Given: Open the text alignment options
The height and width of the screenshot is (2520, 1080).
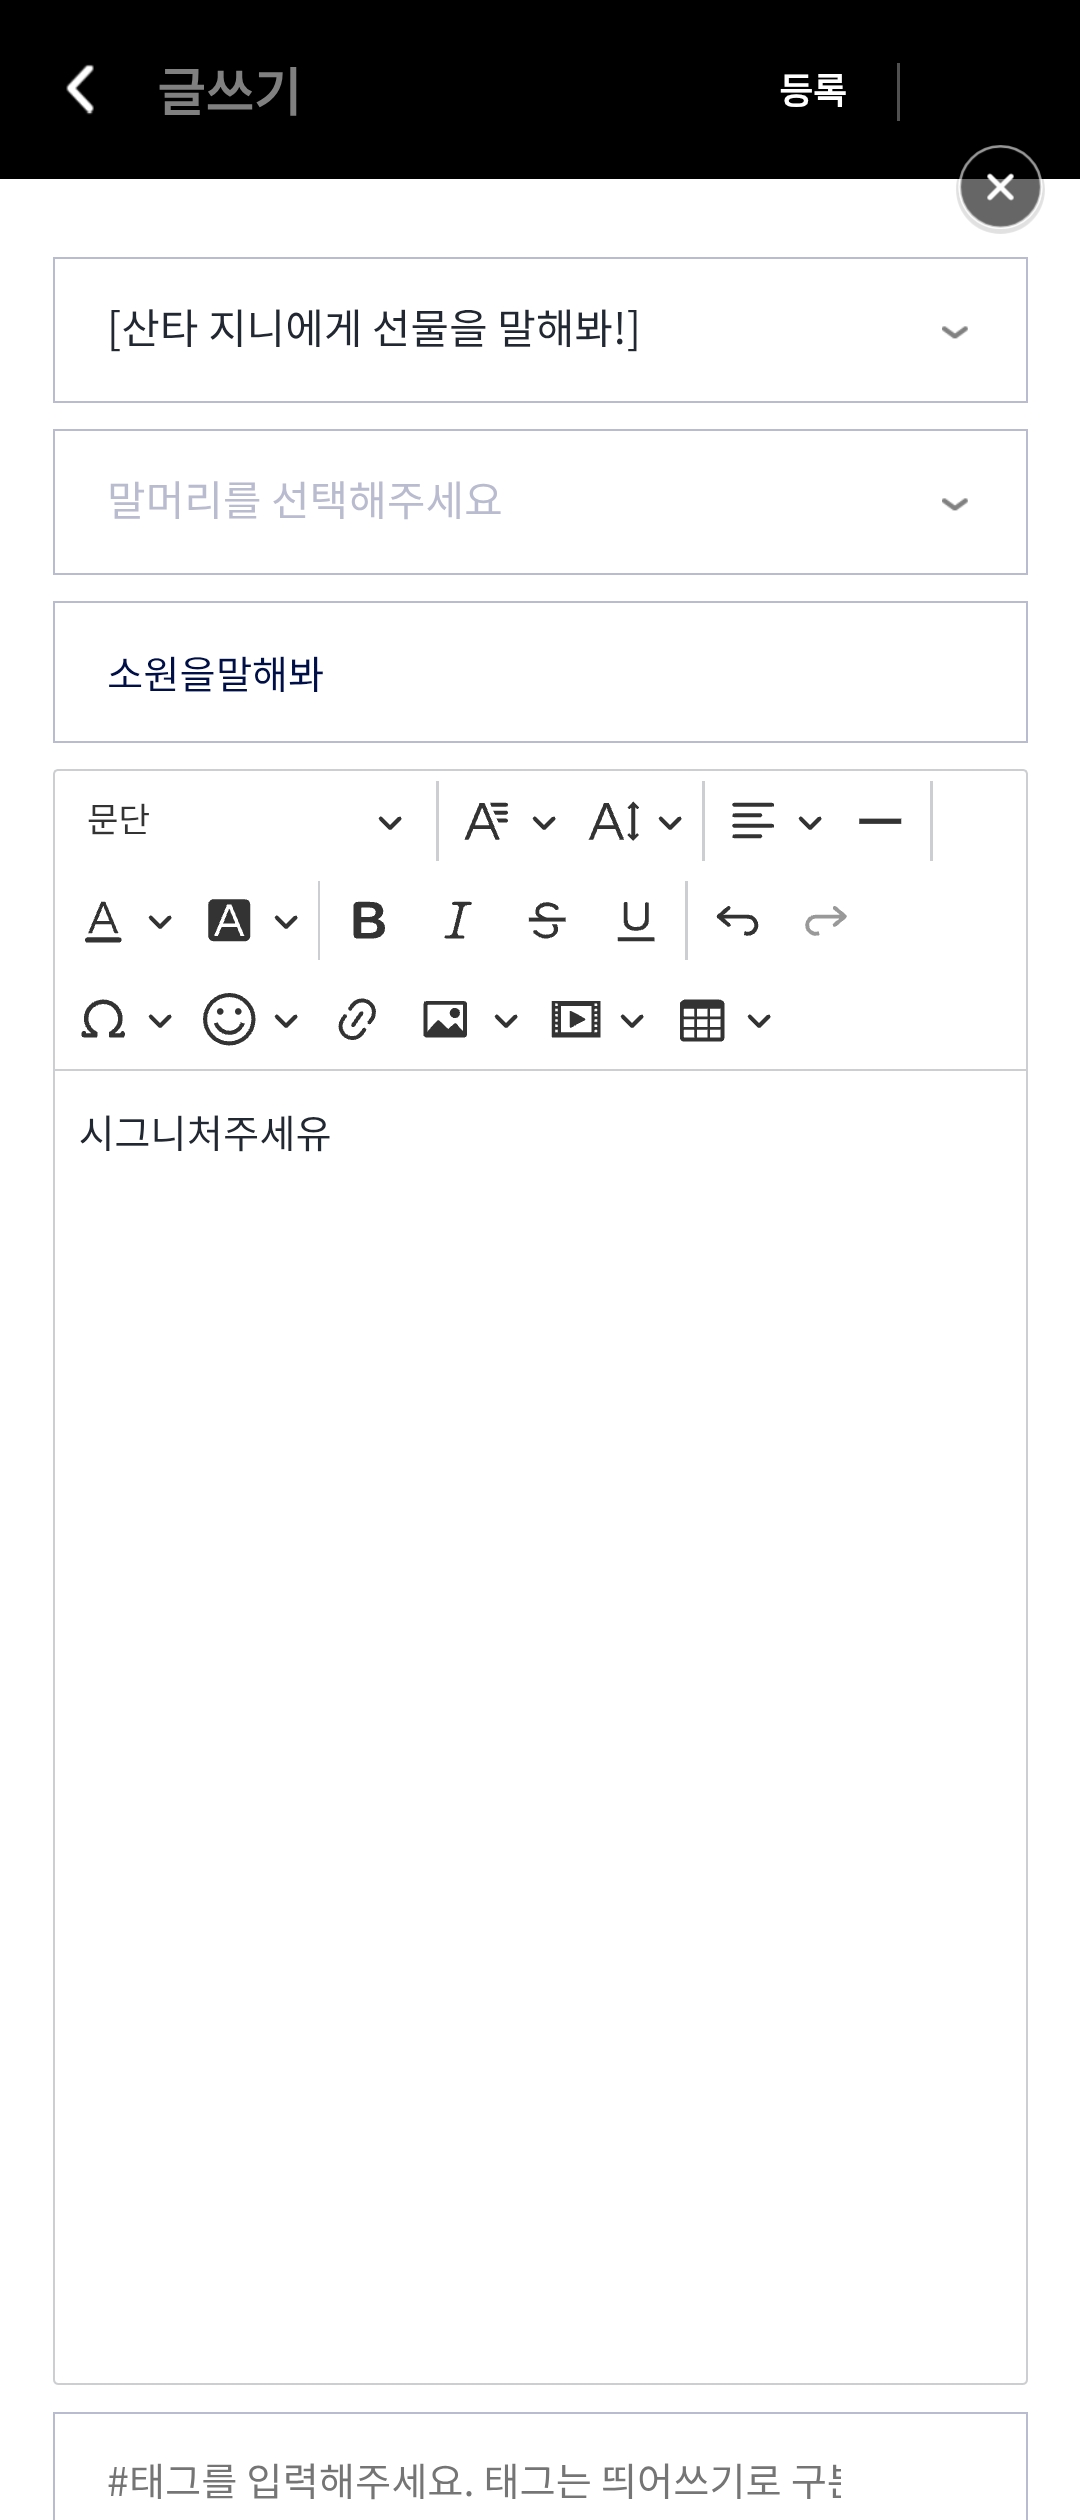Looking at the screenshot, I should click(775, 822).
